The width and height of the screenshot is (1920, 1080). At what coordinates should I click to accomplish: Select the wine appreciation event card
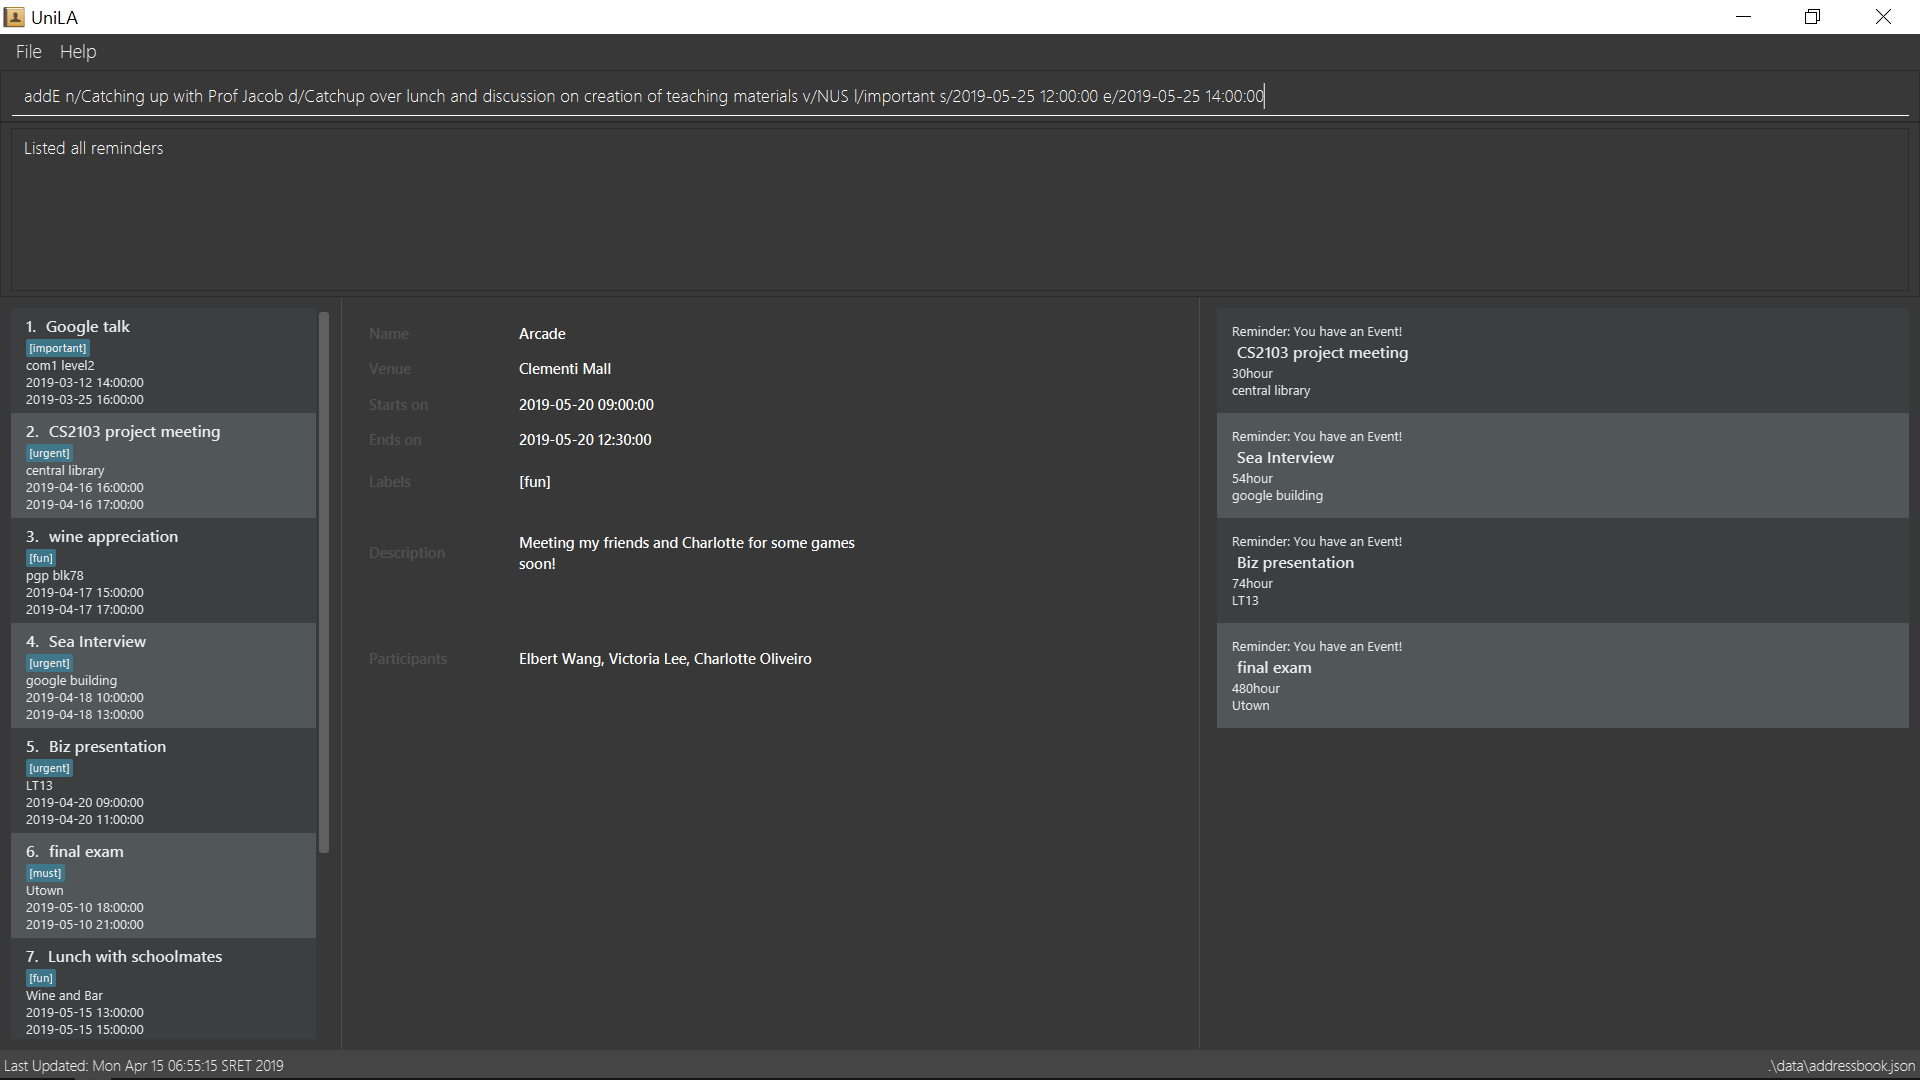163,571
